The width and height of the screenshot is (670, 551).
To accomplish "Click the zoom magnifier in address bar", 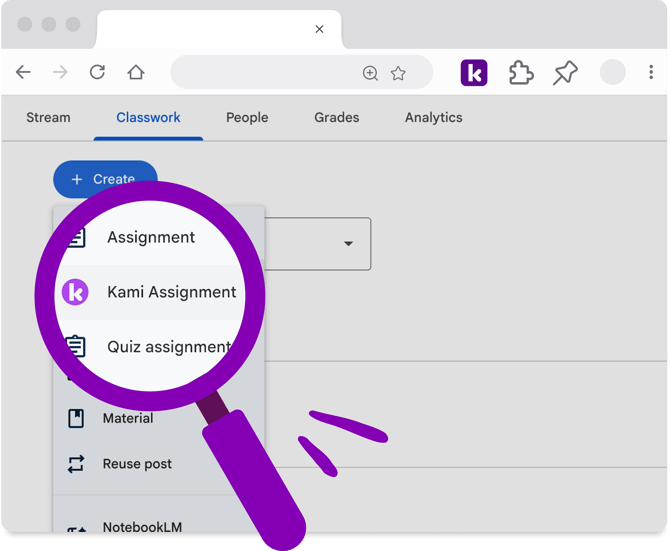I will [370, 73].
